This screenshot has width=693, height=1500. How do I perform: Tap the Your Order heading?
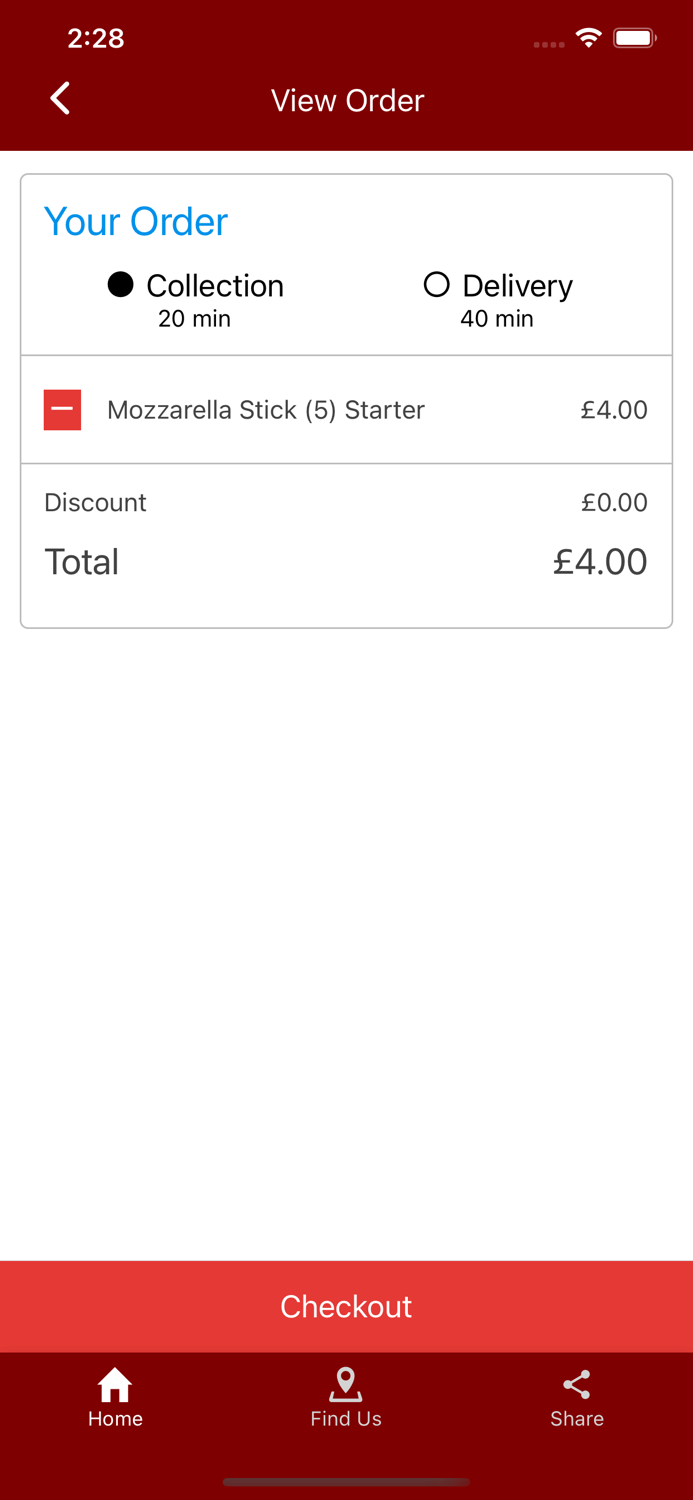[136, 221]
